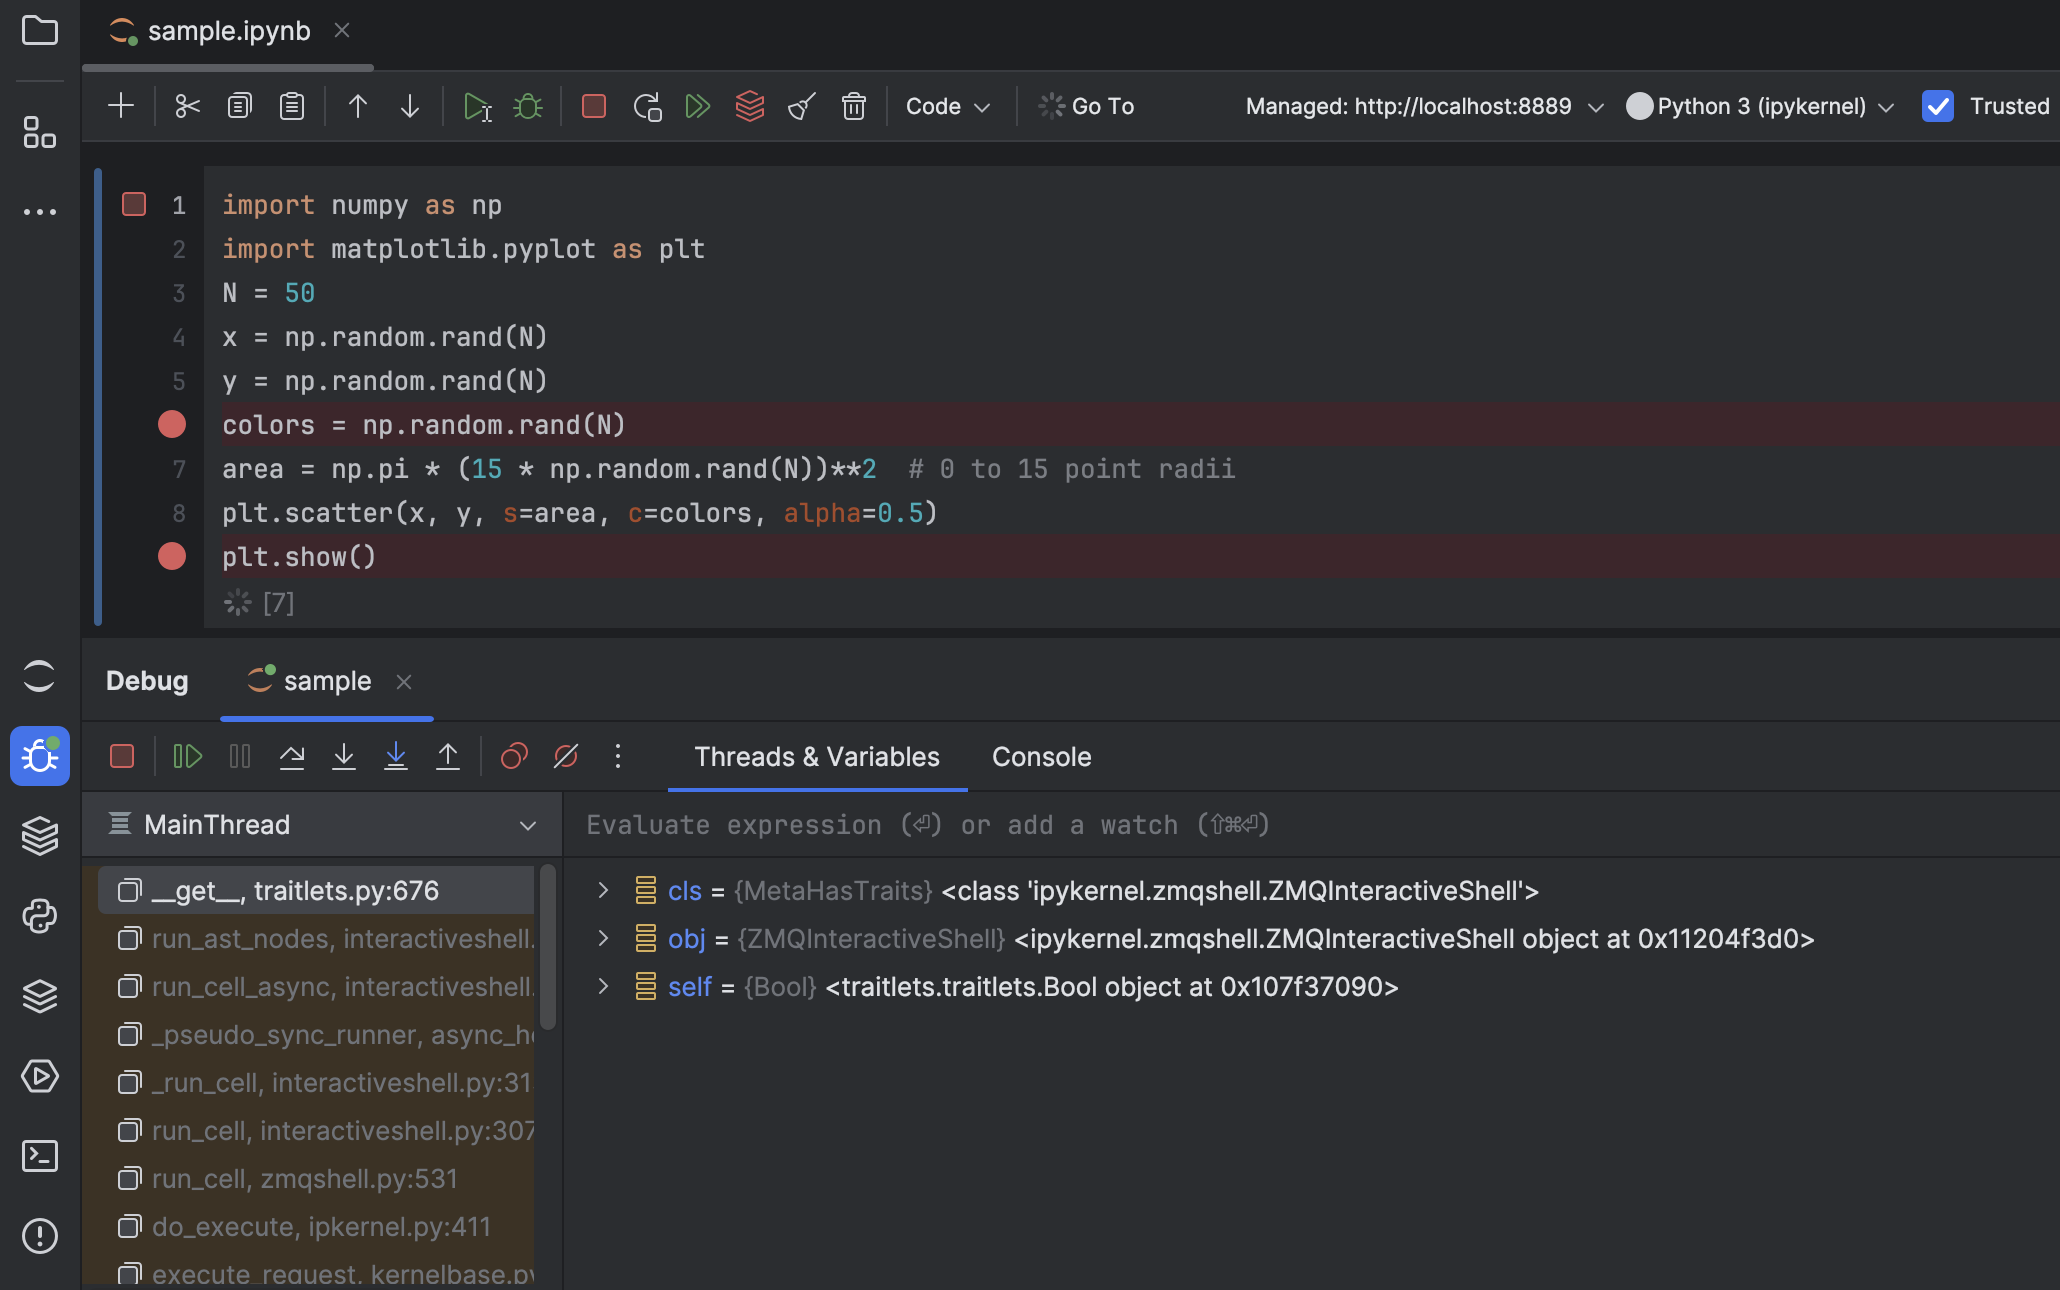Click Restart Kernel icon in notebook toolbar
This screenshot has height=1290, width=2060.
[x=647, y=106]
